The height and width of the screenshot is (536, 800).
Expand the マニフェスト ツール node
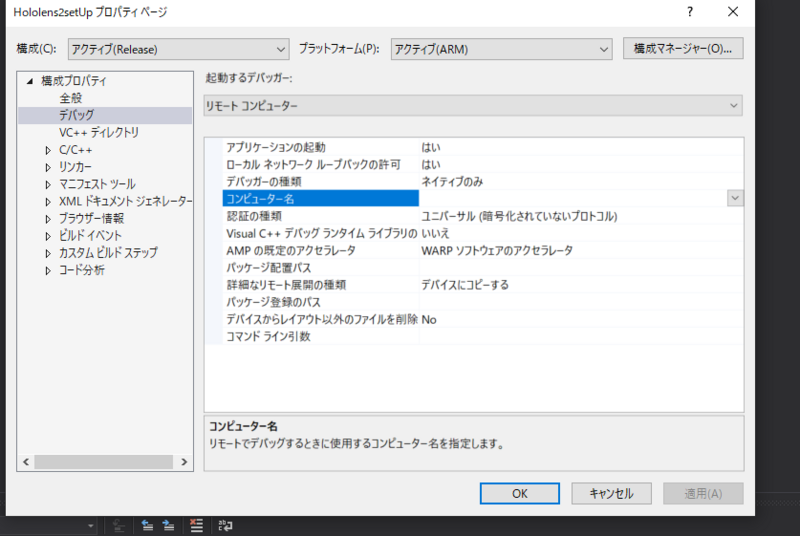(x=48, y=185)
